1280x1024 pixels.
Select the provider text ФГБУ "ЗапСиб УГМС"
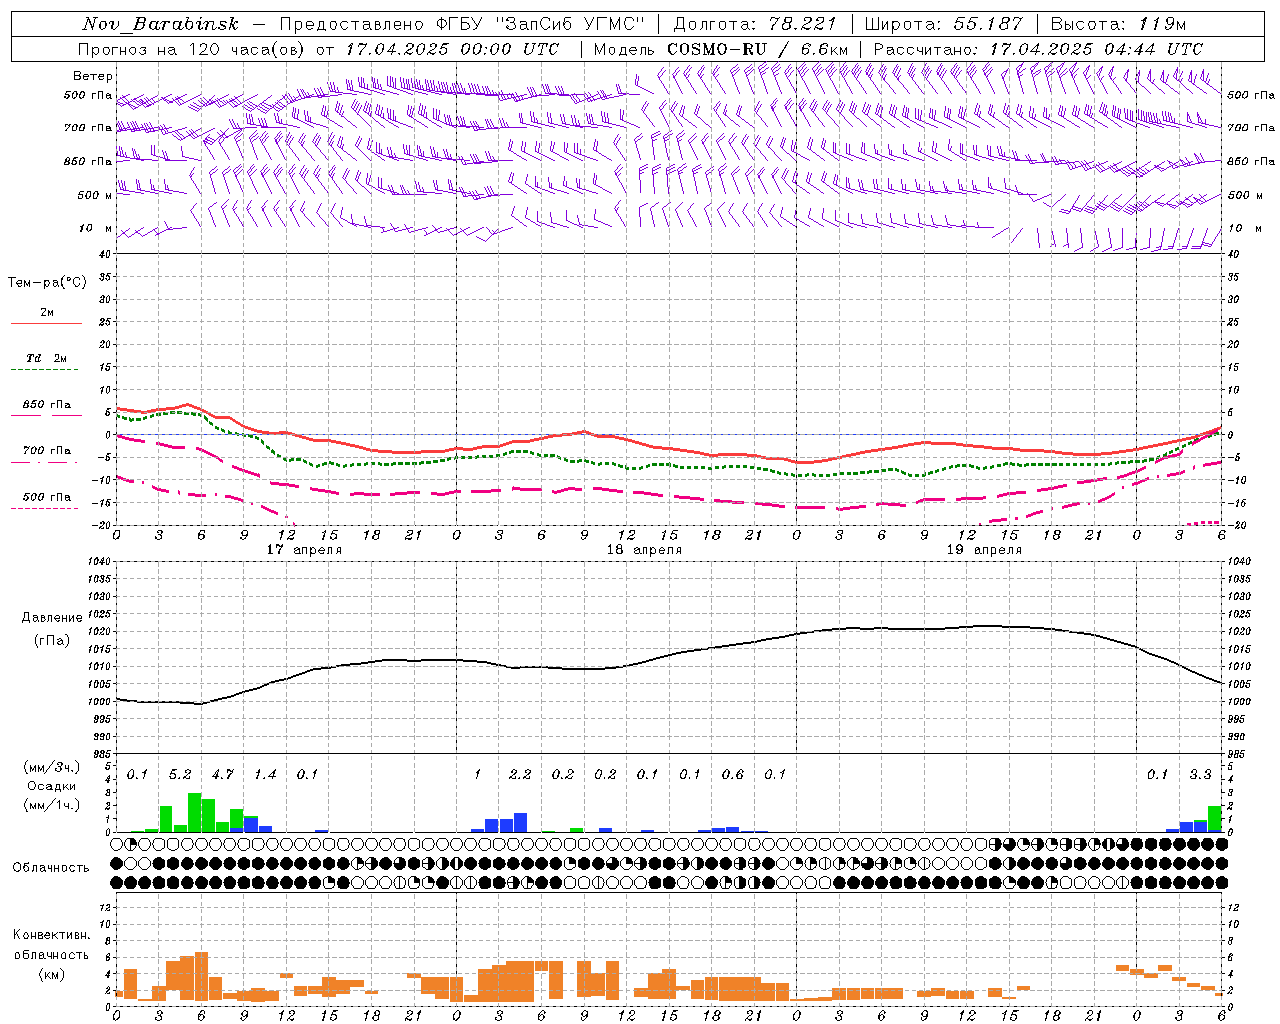539,24
